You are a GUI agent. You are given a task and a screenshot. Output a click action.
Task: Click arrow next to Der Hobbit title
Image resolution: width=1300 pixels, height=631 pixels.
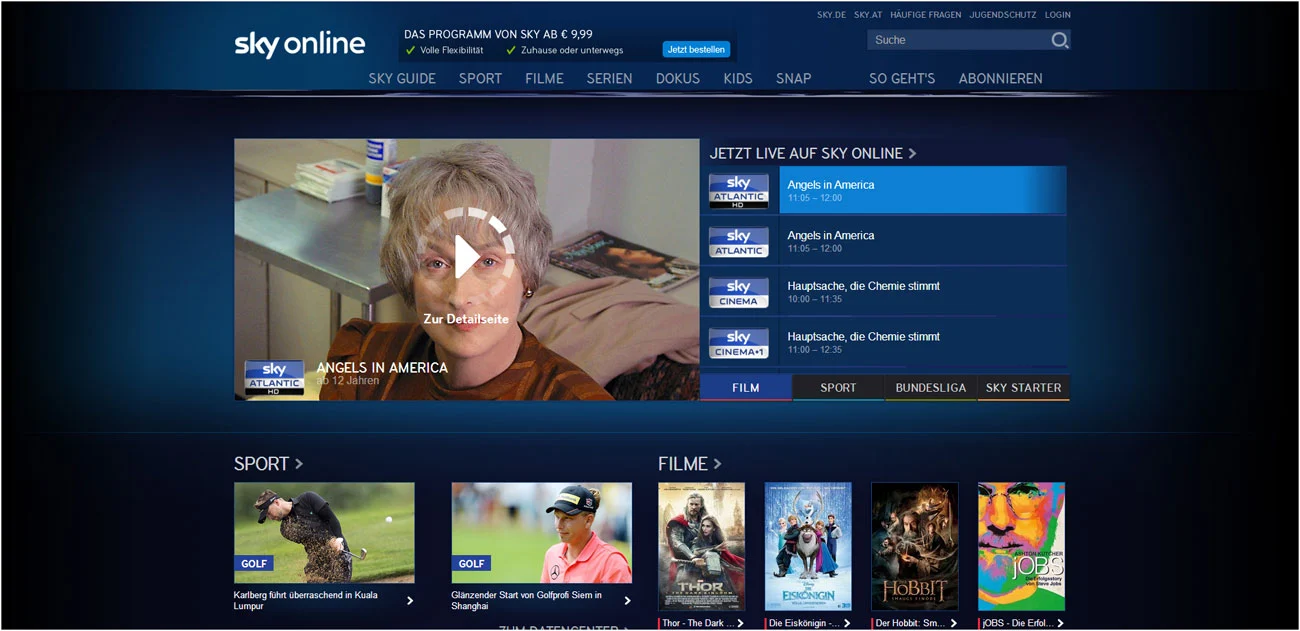point(953,623)
